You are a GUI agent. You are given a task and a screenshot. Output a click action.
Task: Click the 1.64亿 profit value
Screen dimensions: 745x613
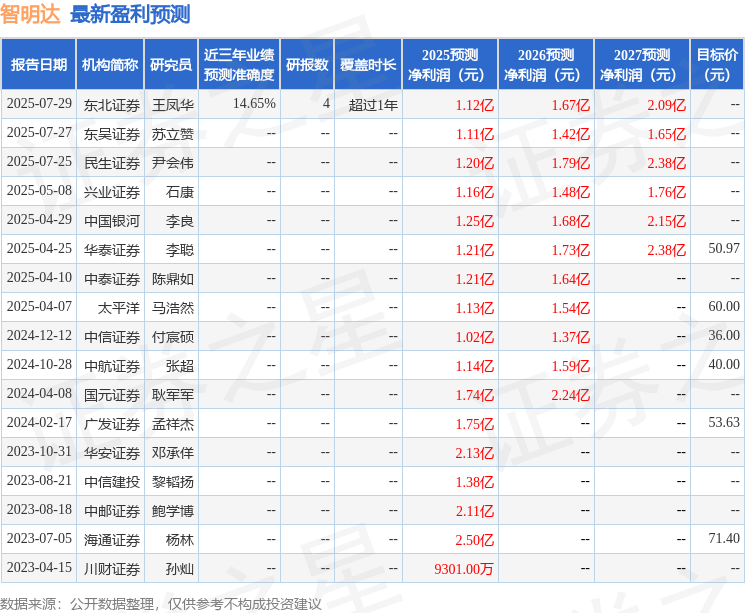(571, 279)
